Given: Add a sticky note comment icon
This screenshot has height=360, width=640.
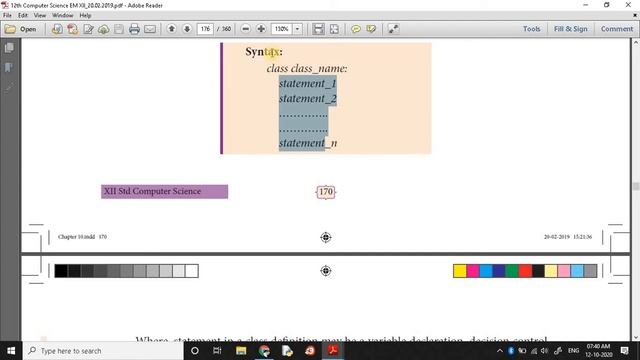Looking at the screenshot, I should 356,29.
